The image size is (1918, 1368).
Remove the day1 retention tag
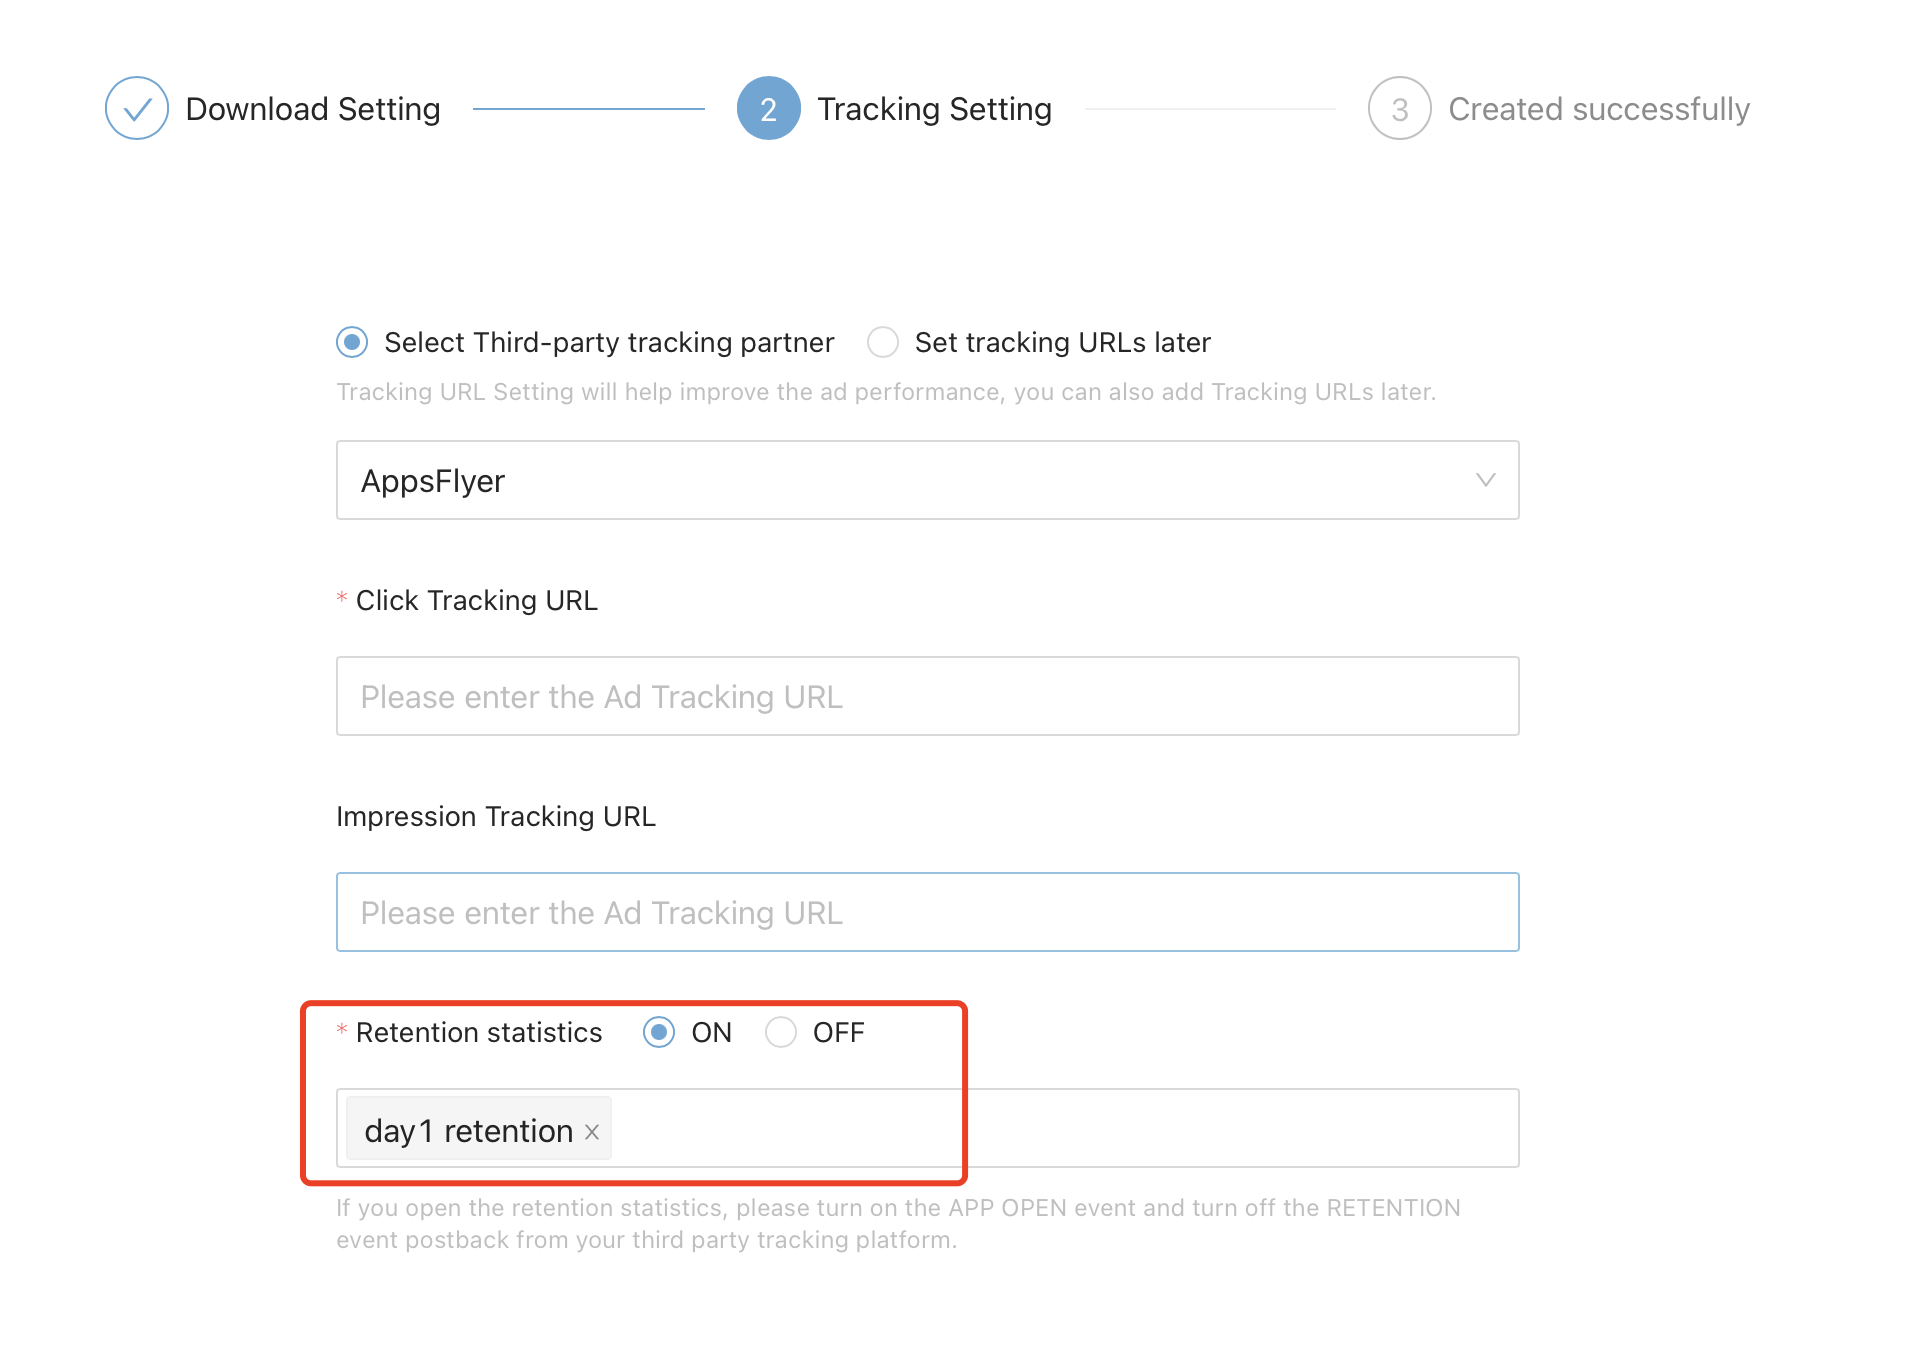[592, 1131]
